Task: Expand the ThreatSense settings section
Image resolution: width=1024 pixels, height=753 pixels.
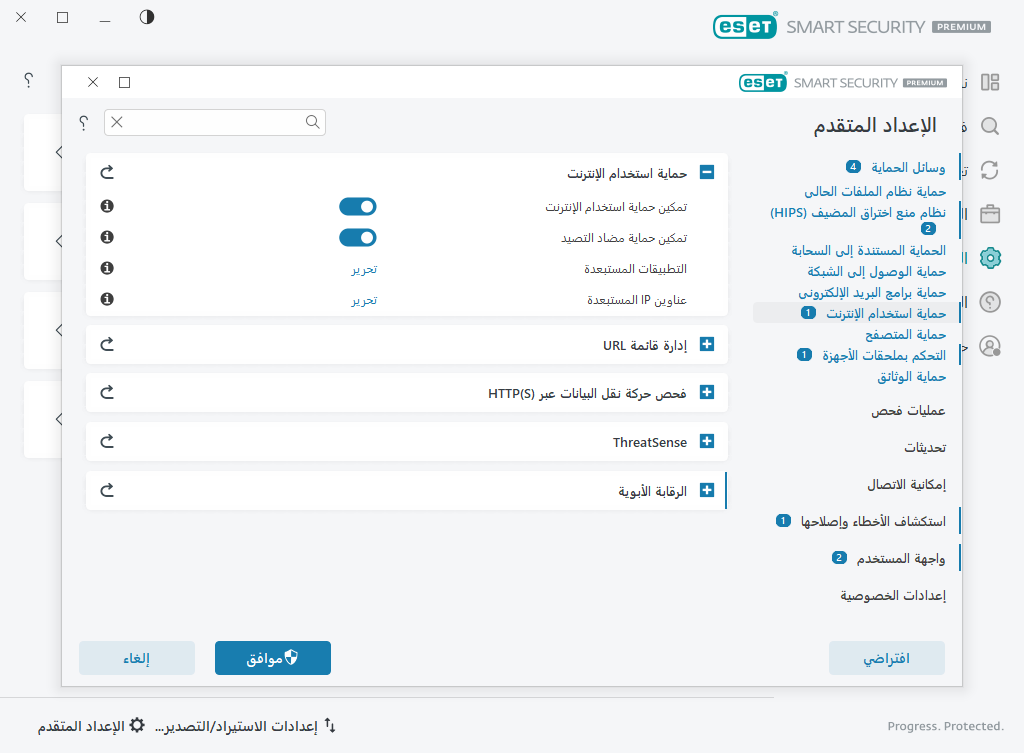Action: point(707,441)
